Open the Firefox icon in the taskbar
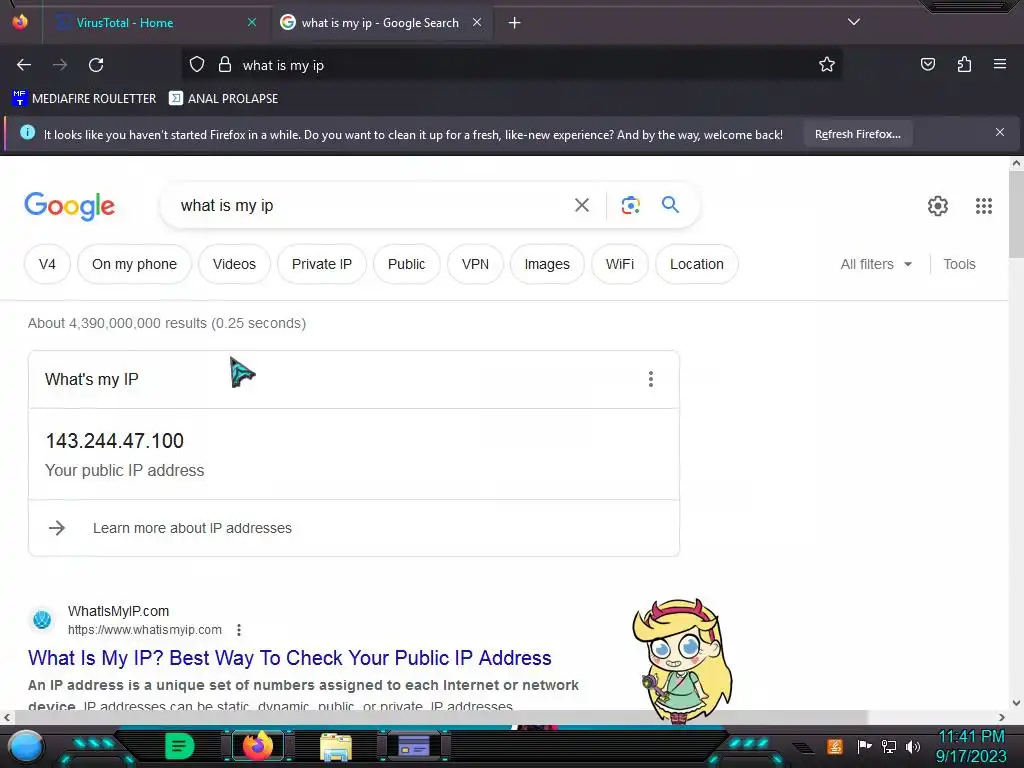The image size is (1024, 768). coord(257,746)
